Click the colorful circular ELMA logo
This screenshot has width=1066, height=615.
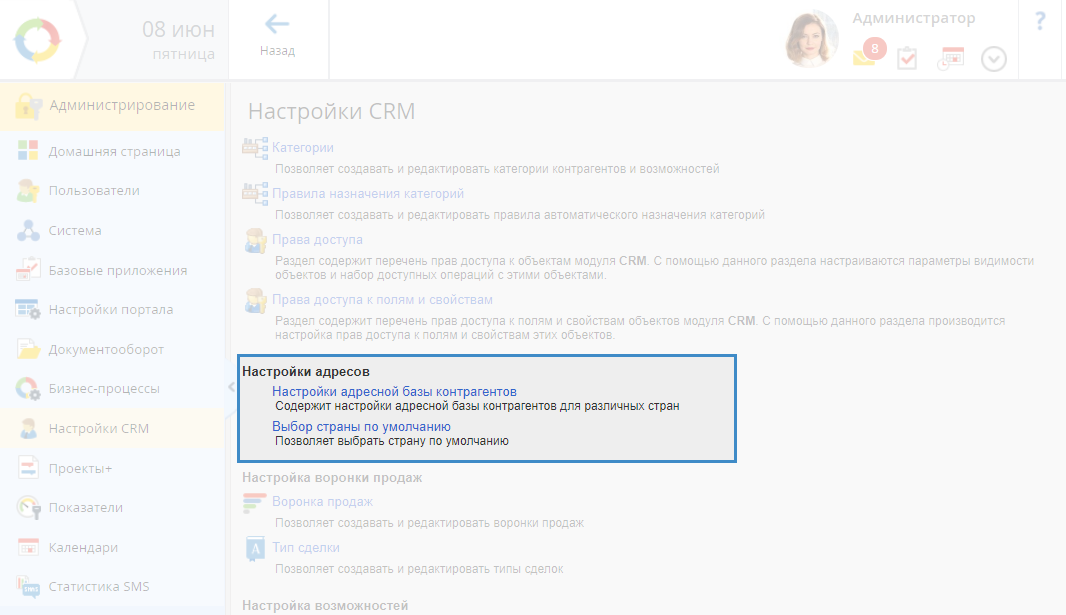(37, 40)
